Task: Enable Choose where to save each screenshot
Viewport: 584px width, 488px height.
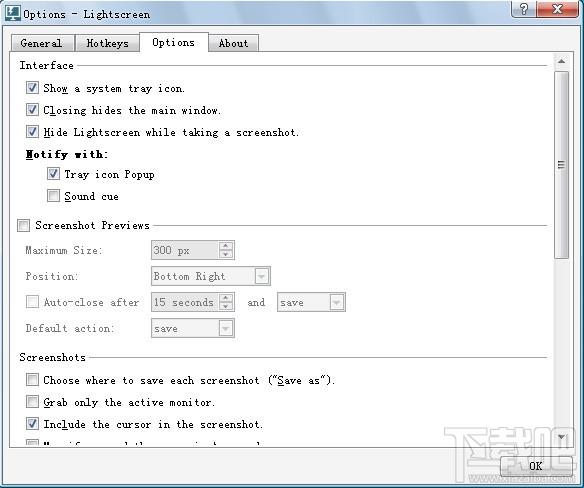Action: pyautogui.click(x=32, y=380)
